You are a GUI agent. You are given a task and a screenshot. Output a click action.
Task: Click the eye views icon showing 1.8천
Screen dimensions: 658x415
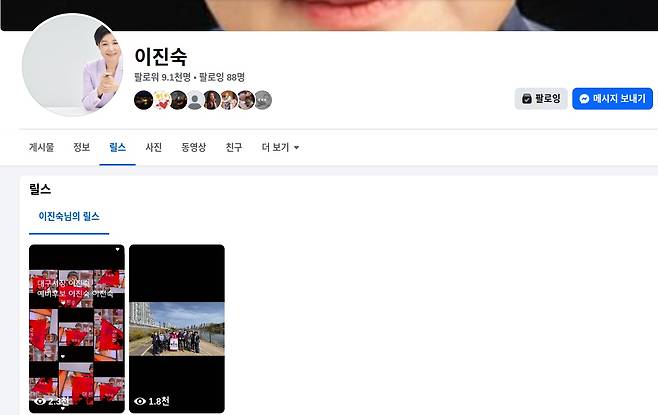tap(140, 402)
